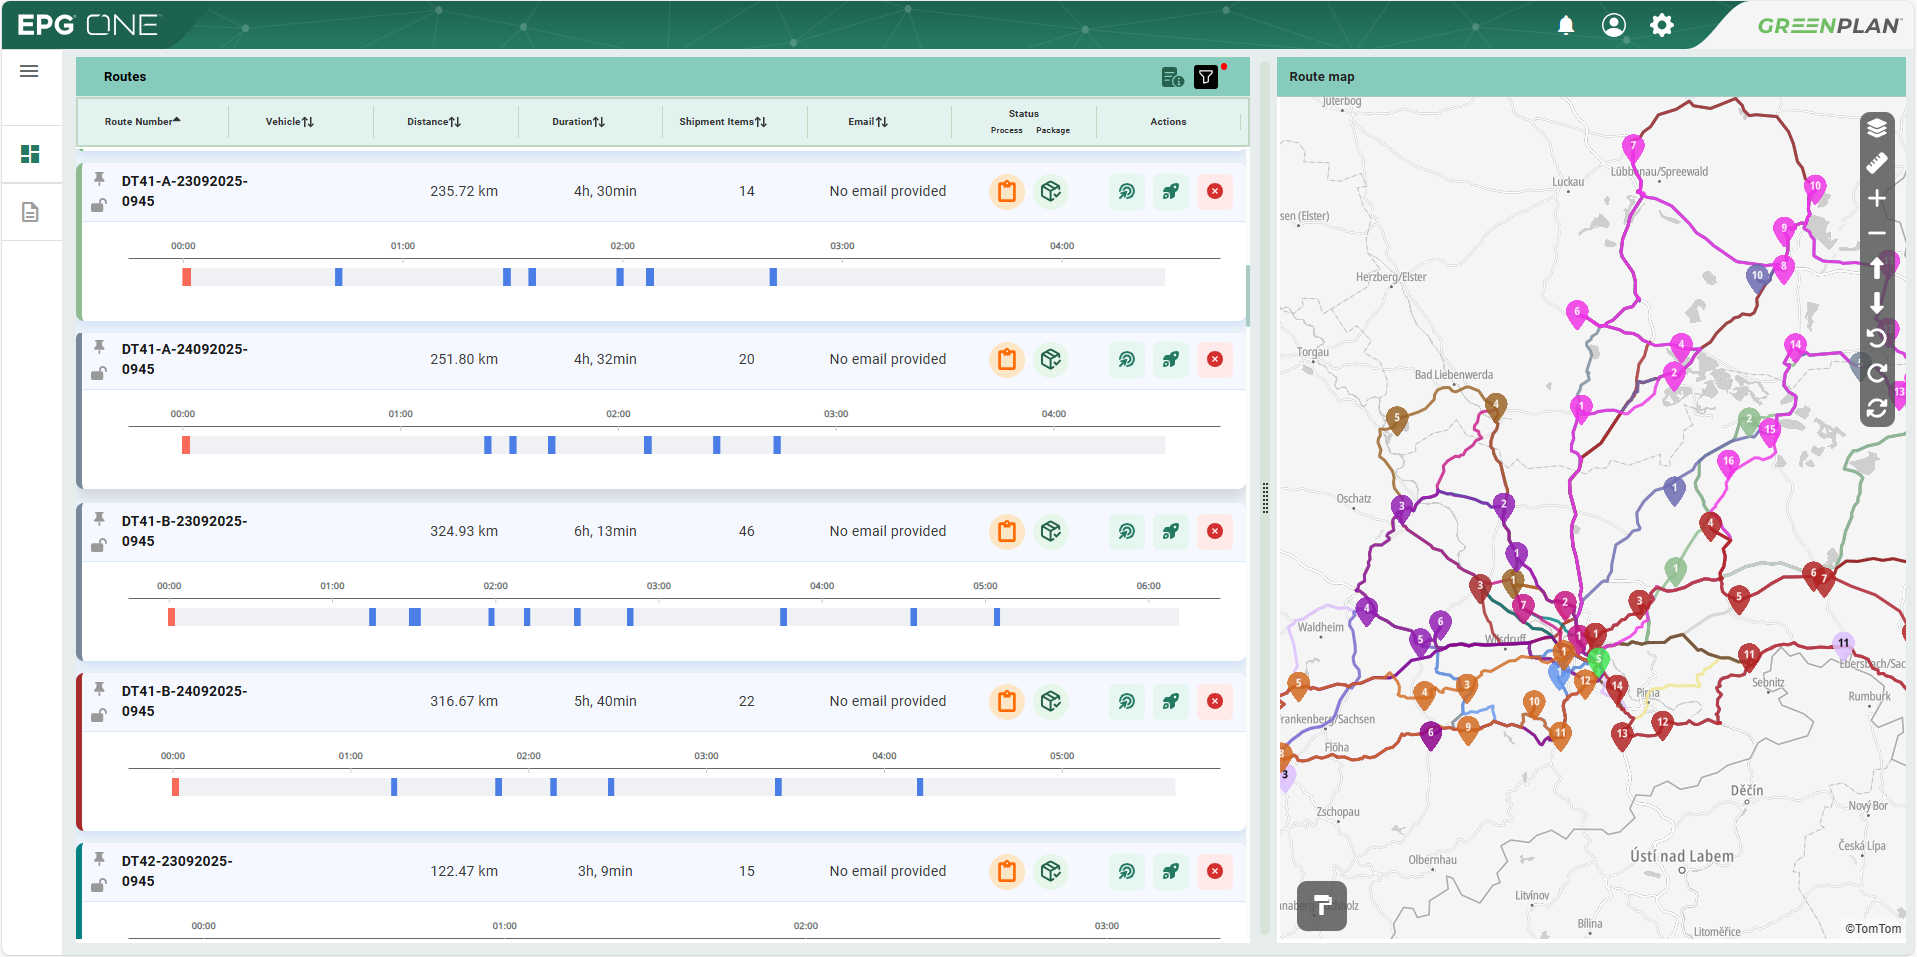Click the package status toggle for DT42-23092025-0945
Viewport: 1917px width, 957px height.
pyautogui.click(x=1051, y=871)
